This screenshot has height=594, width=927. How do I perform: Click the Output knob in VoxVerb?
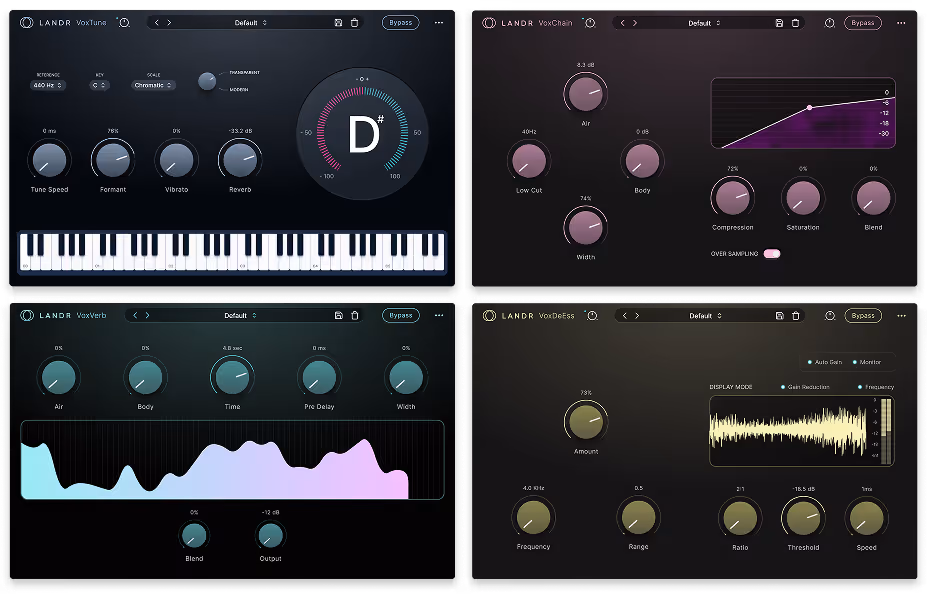[x=271, y=535]
